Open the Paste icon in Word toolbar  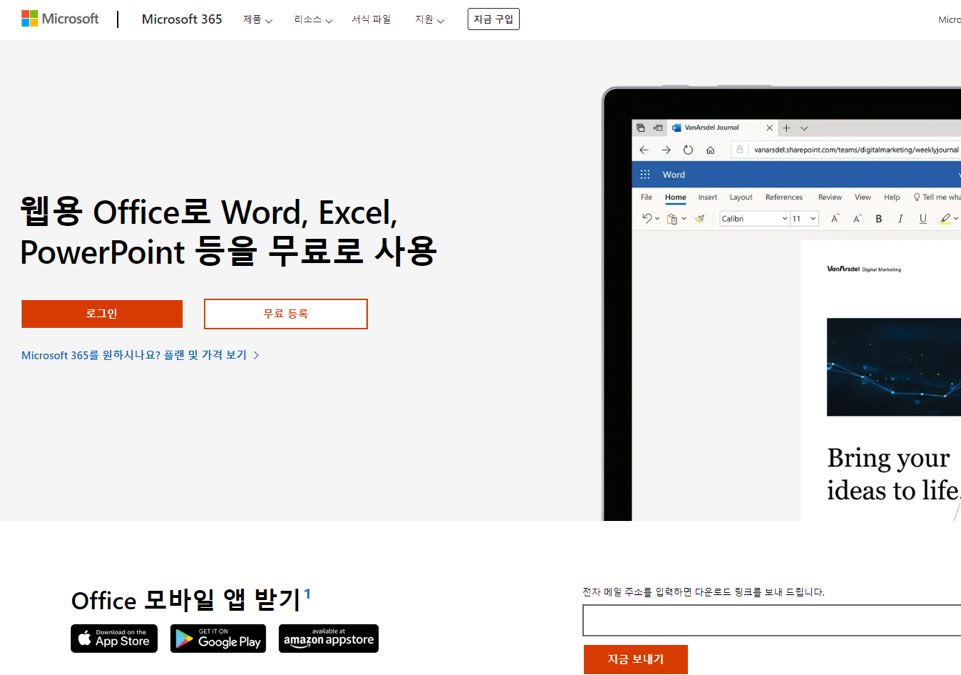coord(671,218)
